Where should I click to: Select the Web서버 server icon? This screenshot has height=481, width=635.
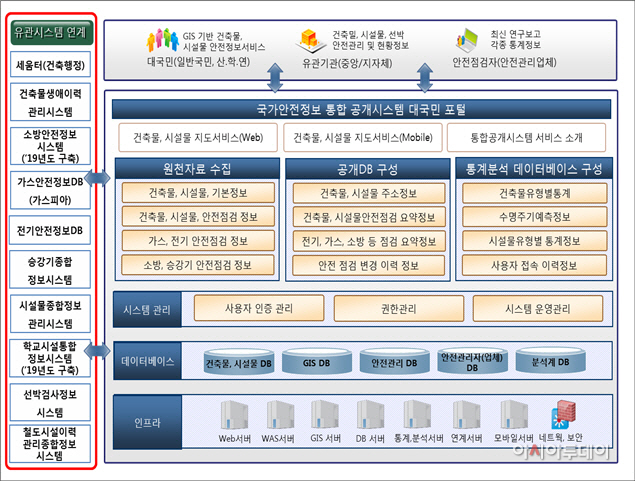click(234, 415)
